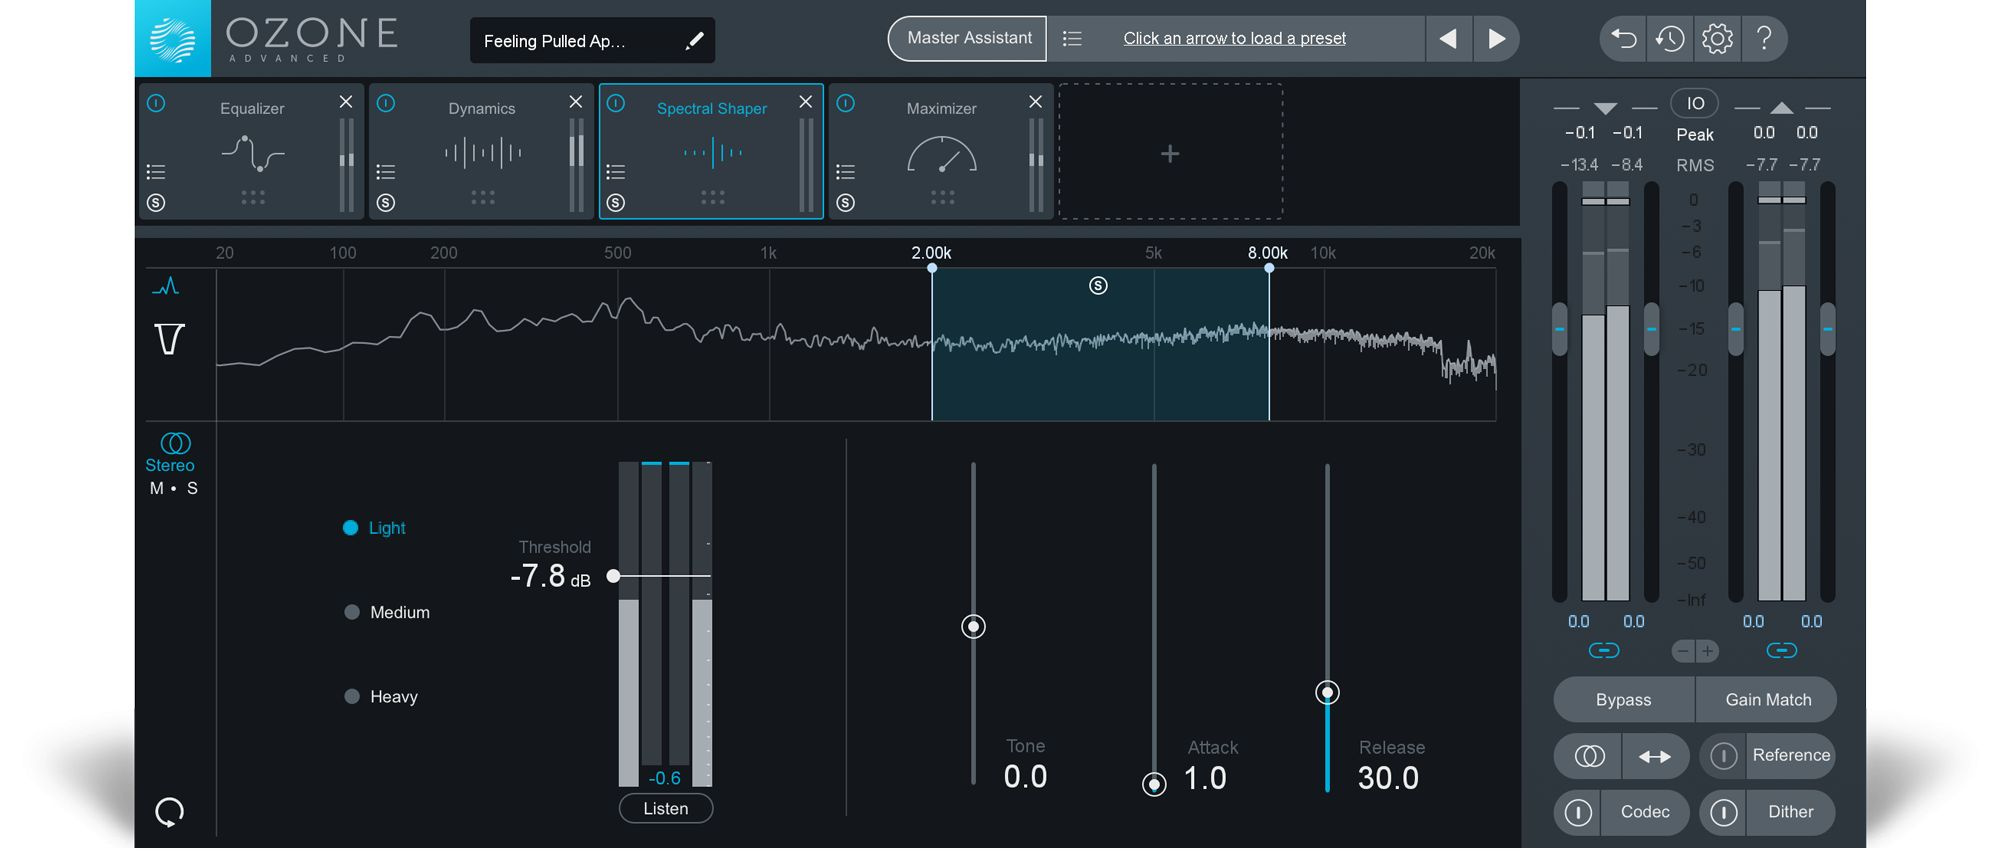Click the Release slider handle
Screen dimensions: 2000x863
click(1327, 692)
